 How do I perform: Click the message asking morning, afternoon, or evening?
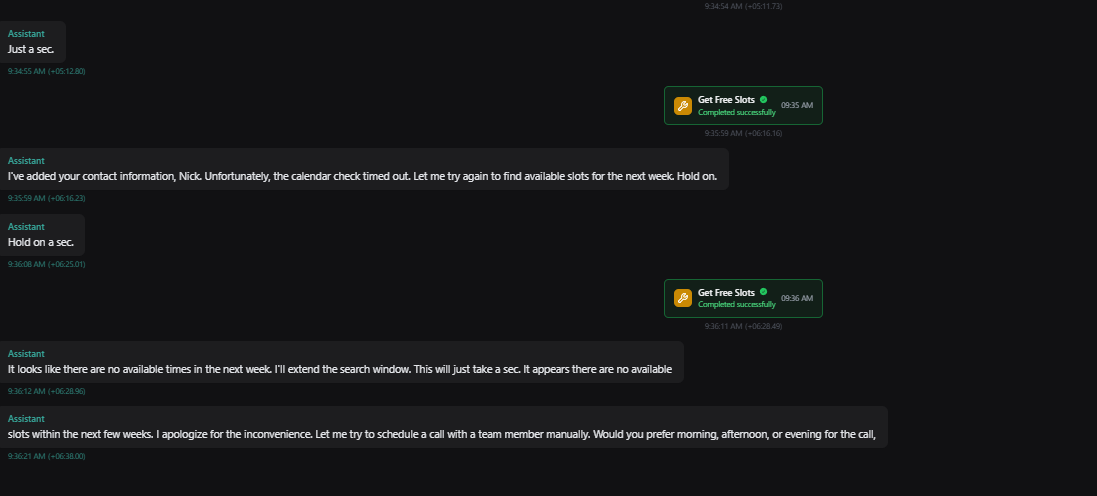click(x=444, y=427)
